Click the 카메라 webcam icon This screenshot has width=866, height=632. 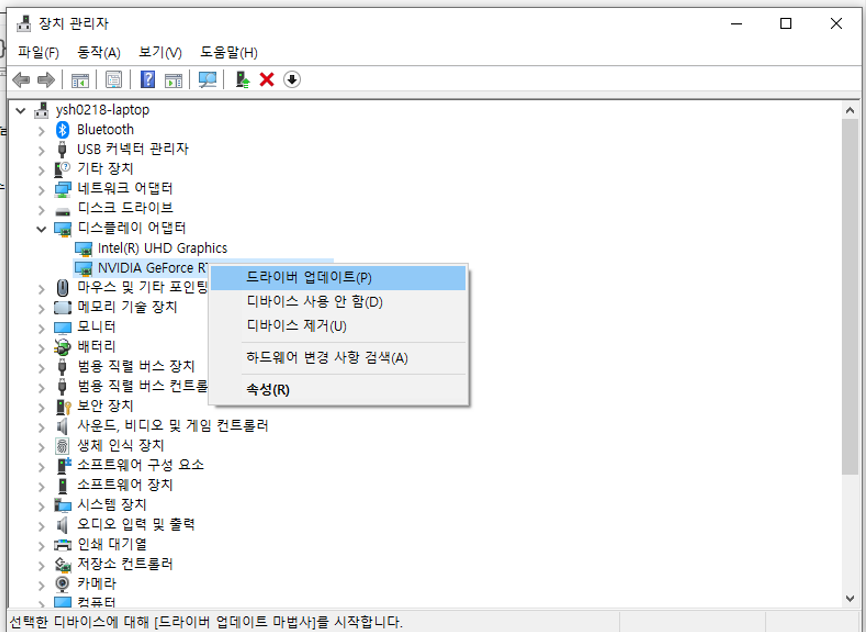62,584
